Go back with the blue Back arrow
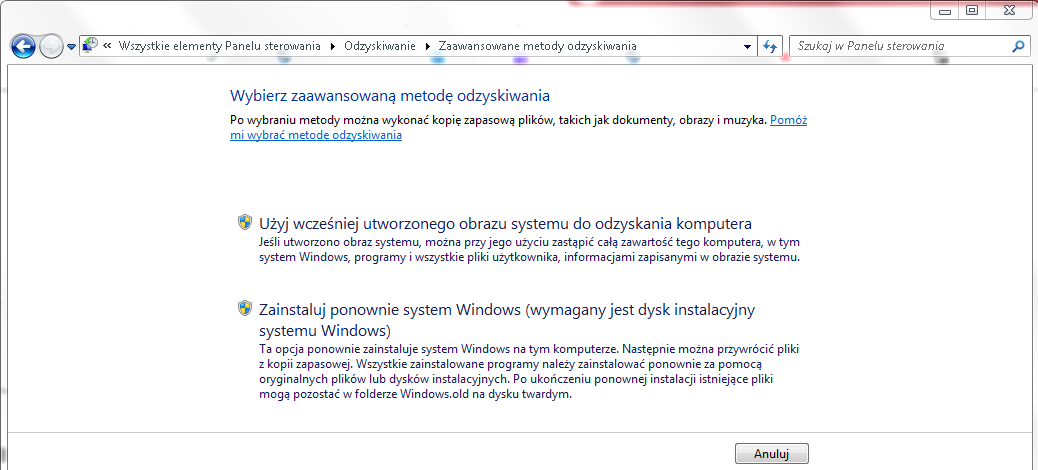1038x470 pixels. point(23,46)
